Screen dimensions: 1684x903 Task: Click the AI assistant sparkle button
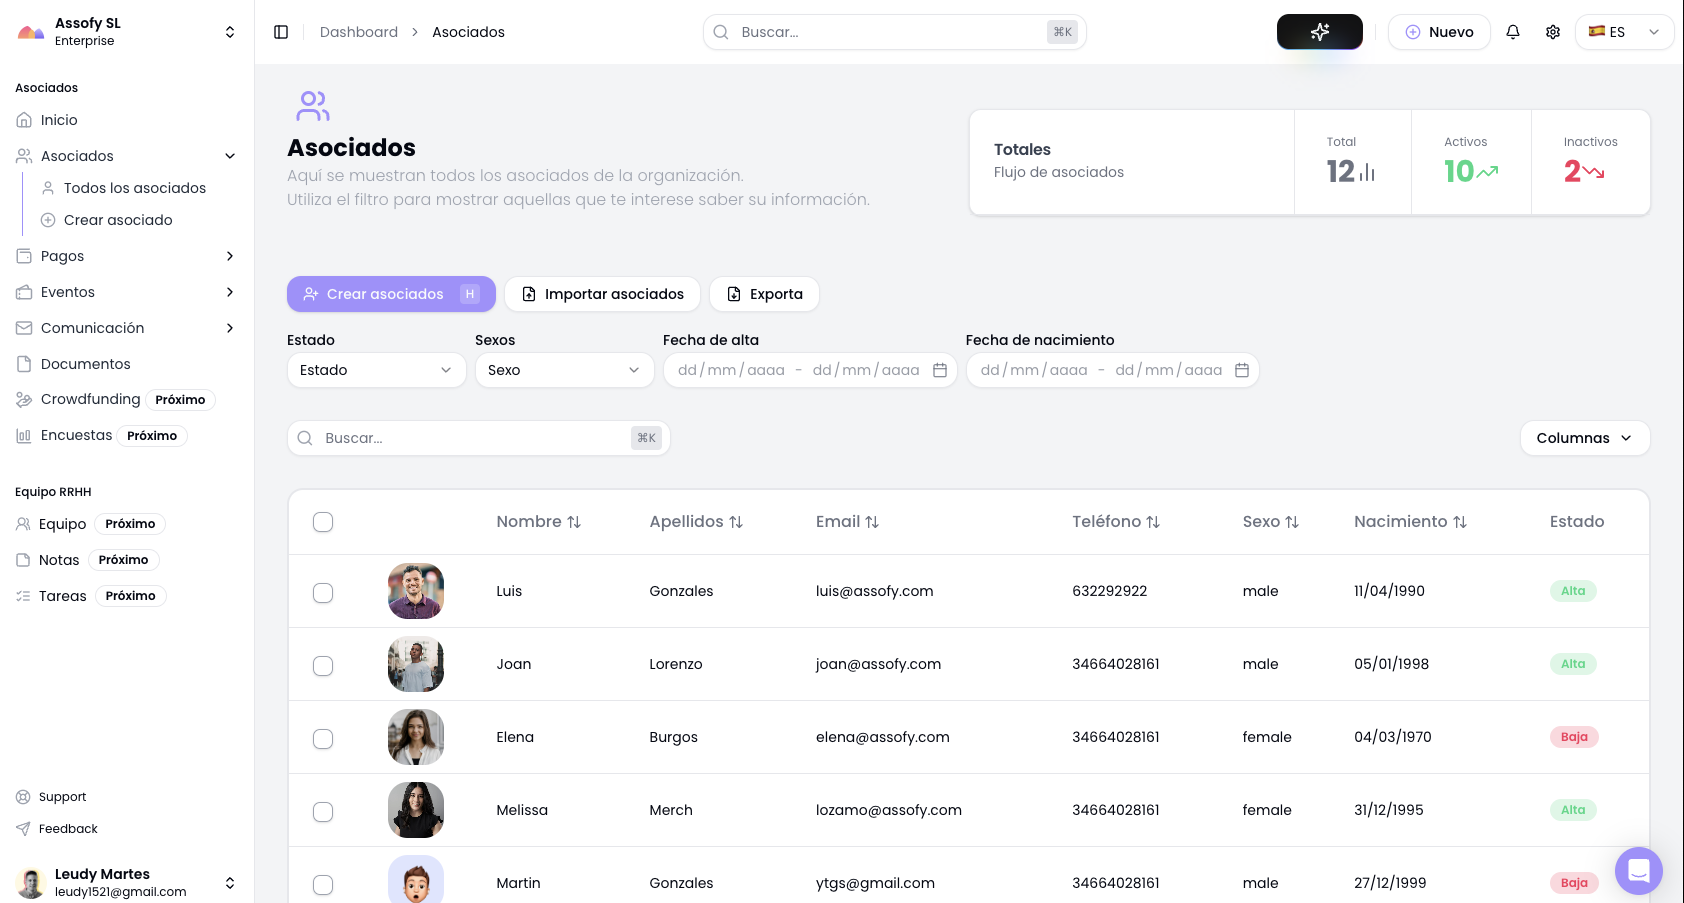pyautogui.click(x=1319, y=31)
